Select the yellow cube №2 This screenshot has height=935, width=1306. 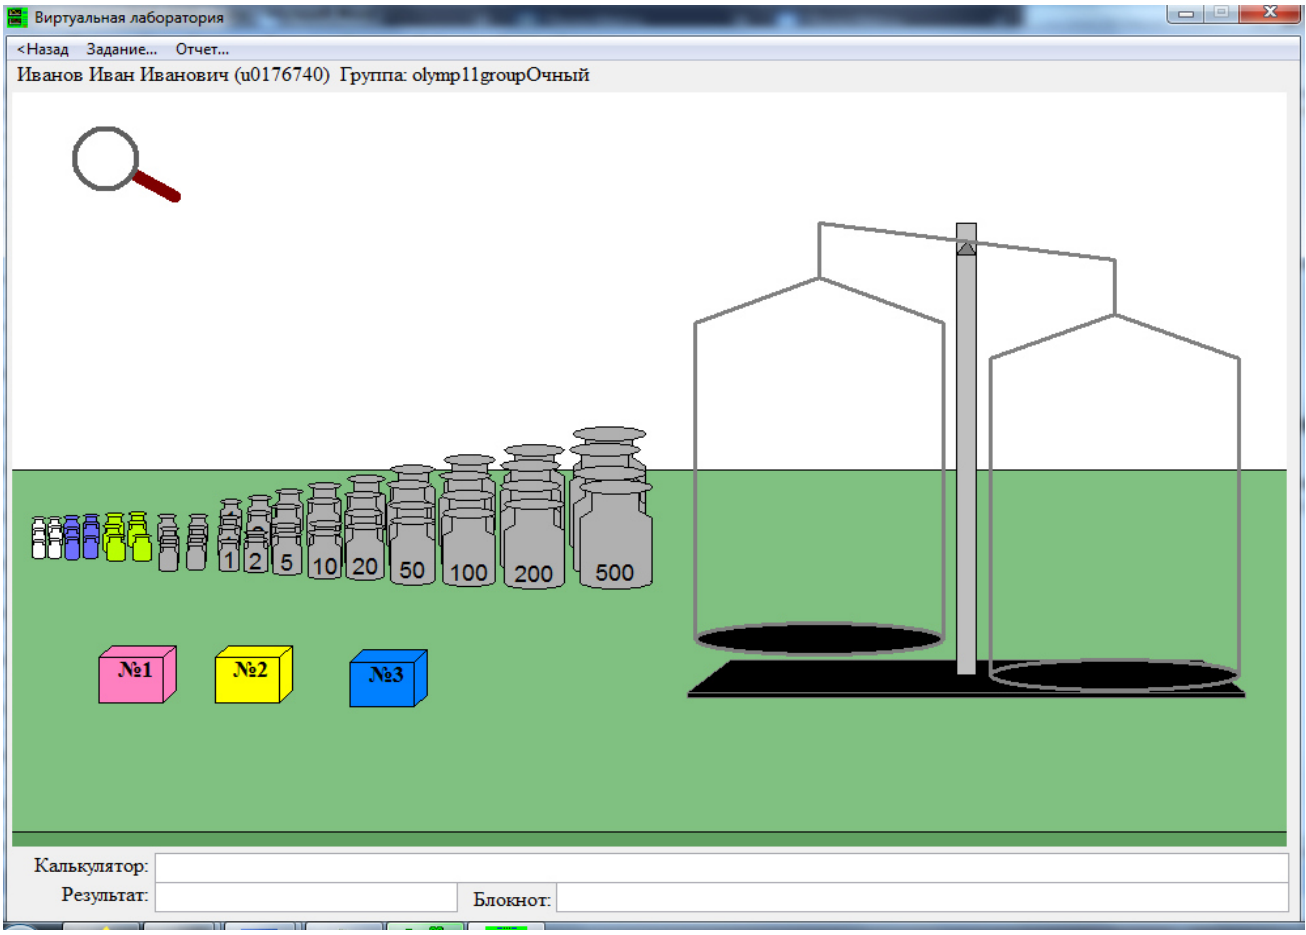click(254, 675)
